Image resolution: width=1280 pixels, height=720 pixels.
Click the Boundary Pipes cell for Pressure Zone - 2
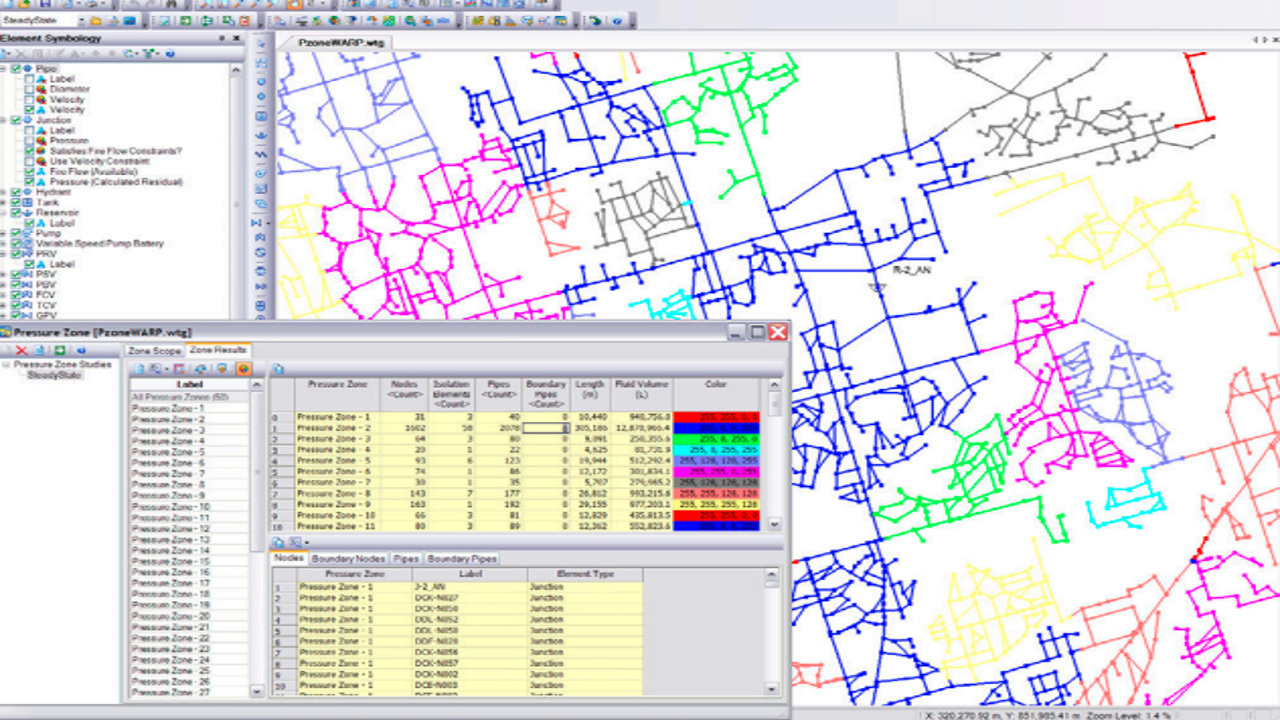(x=546, y=428)
